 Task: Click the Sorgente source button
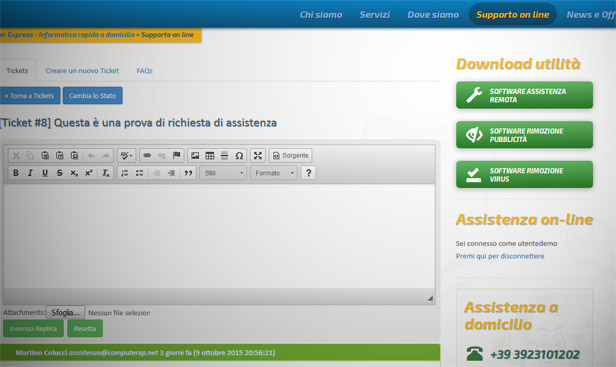click(291, 156)
